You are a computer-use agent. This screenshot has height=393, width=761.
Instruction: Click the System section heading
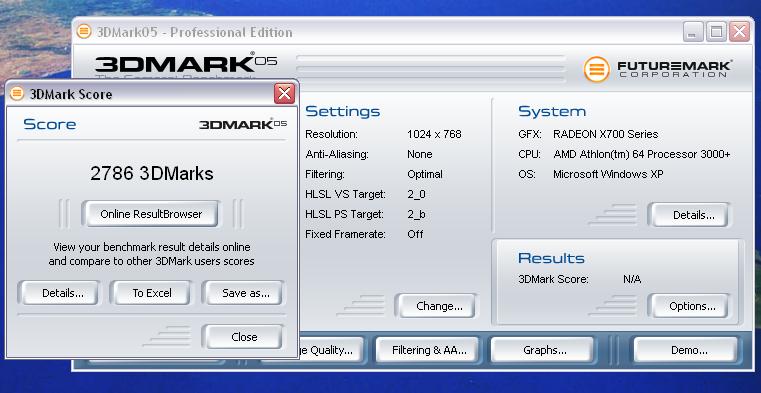(x=552, y=111)
